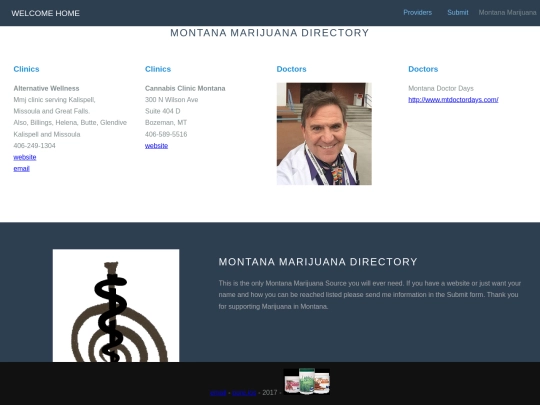
Task: Click the address line 300 N Wilson Ave
Action: click(172, 100)
